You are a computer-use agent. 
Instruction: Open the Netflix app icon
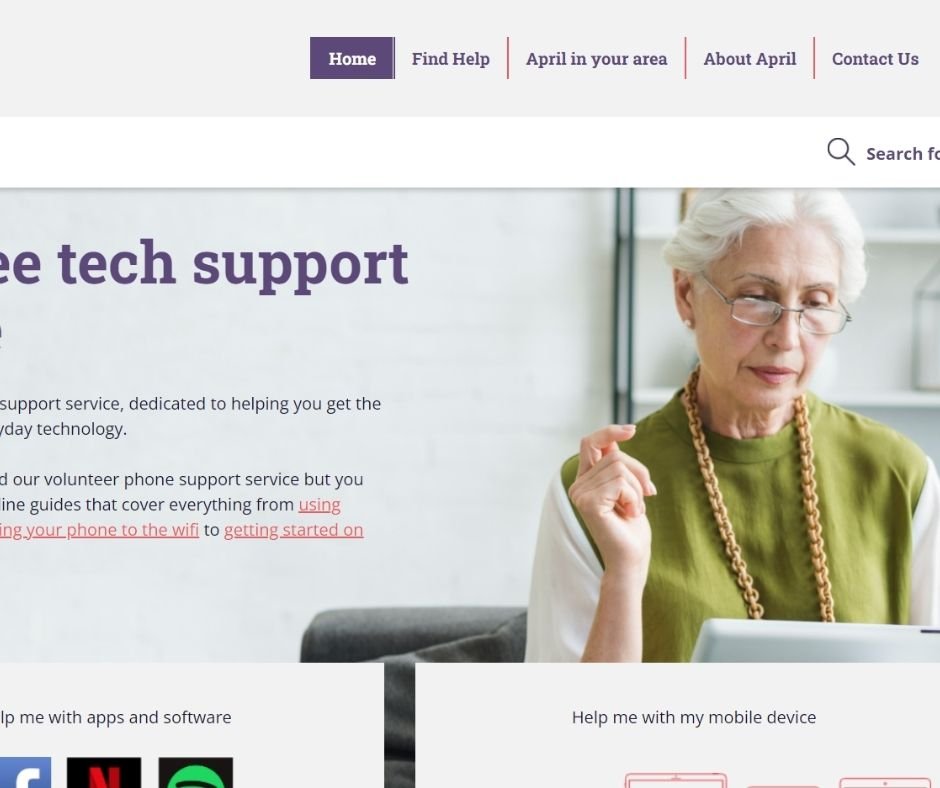click(104, 772)
